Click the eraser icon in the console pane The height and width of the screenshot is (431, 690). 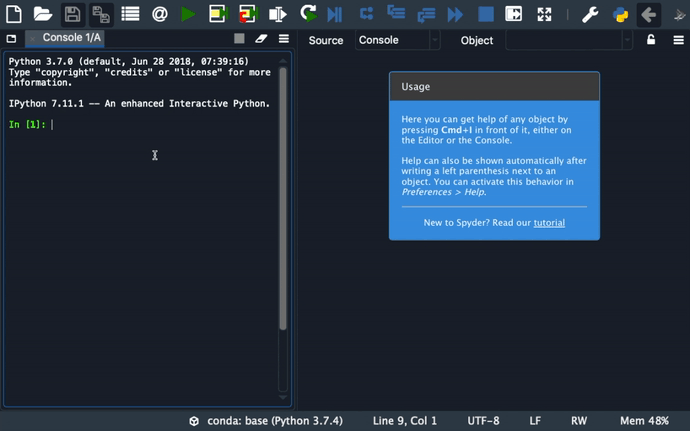261,39
